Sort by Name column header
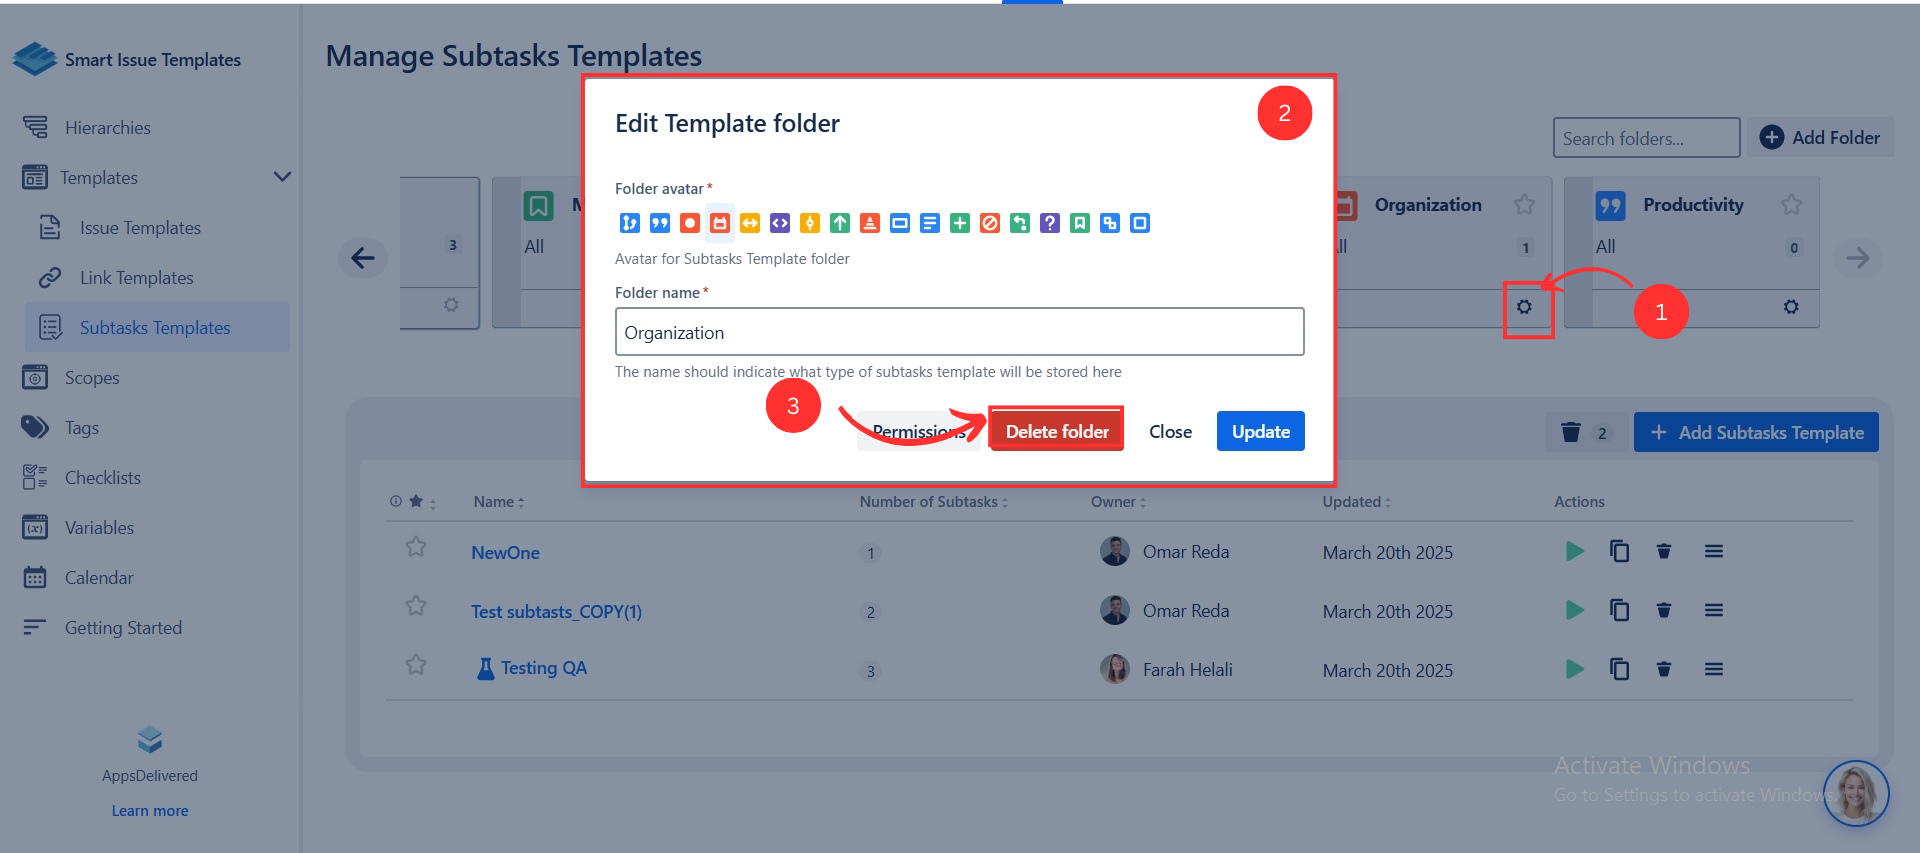 pos(498,502)
